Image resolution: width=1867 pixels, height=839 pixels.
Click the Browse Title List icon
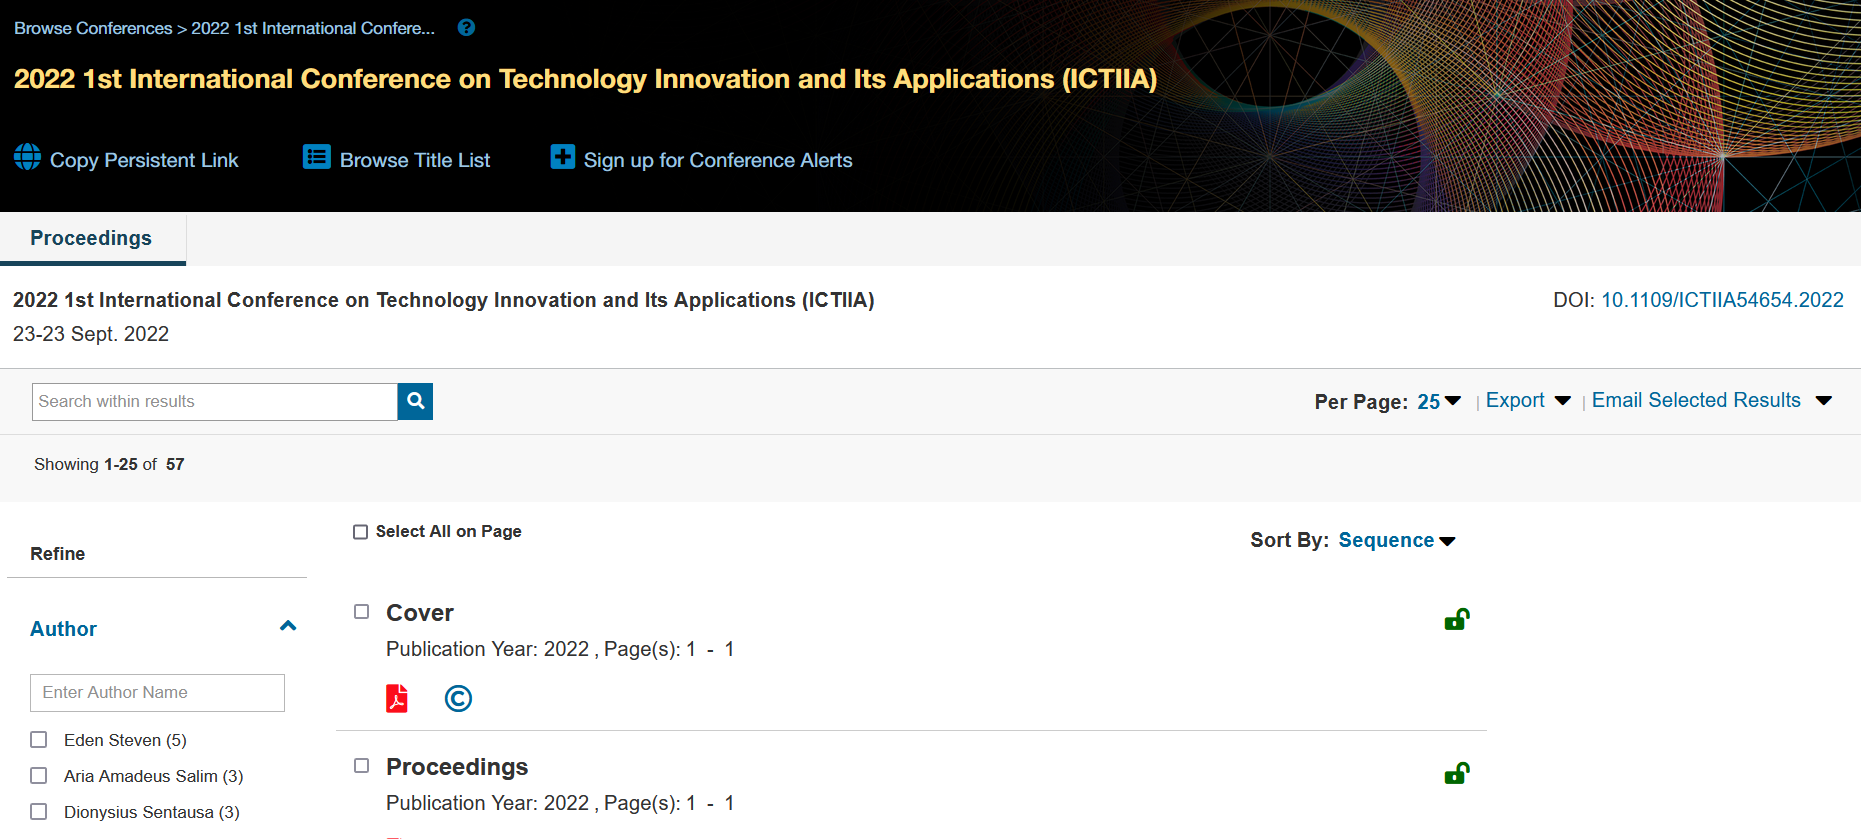[316, 157]
